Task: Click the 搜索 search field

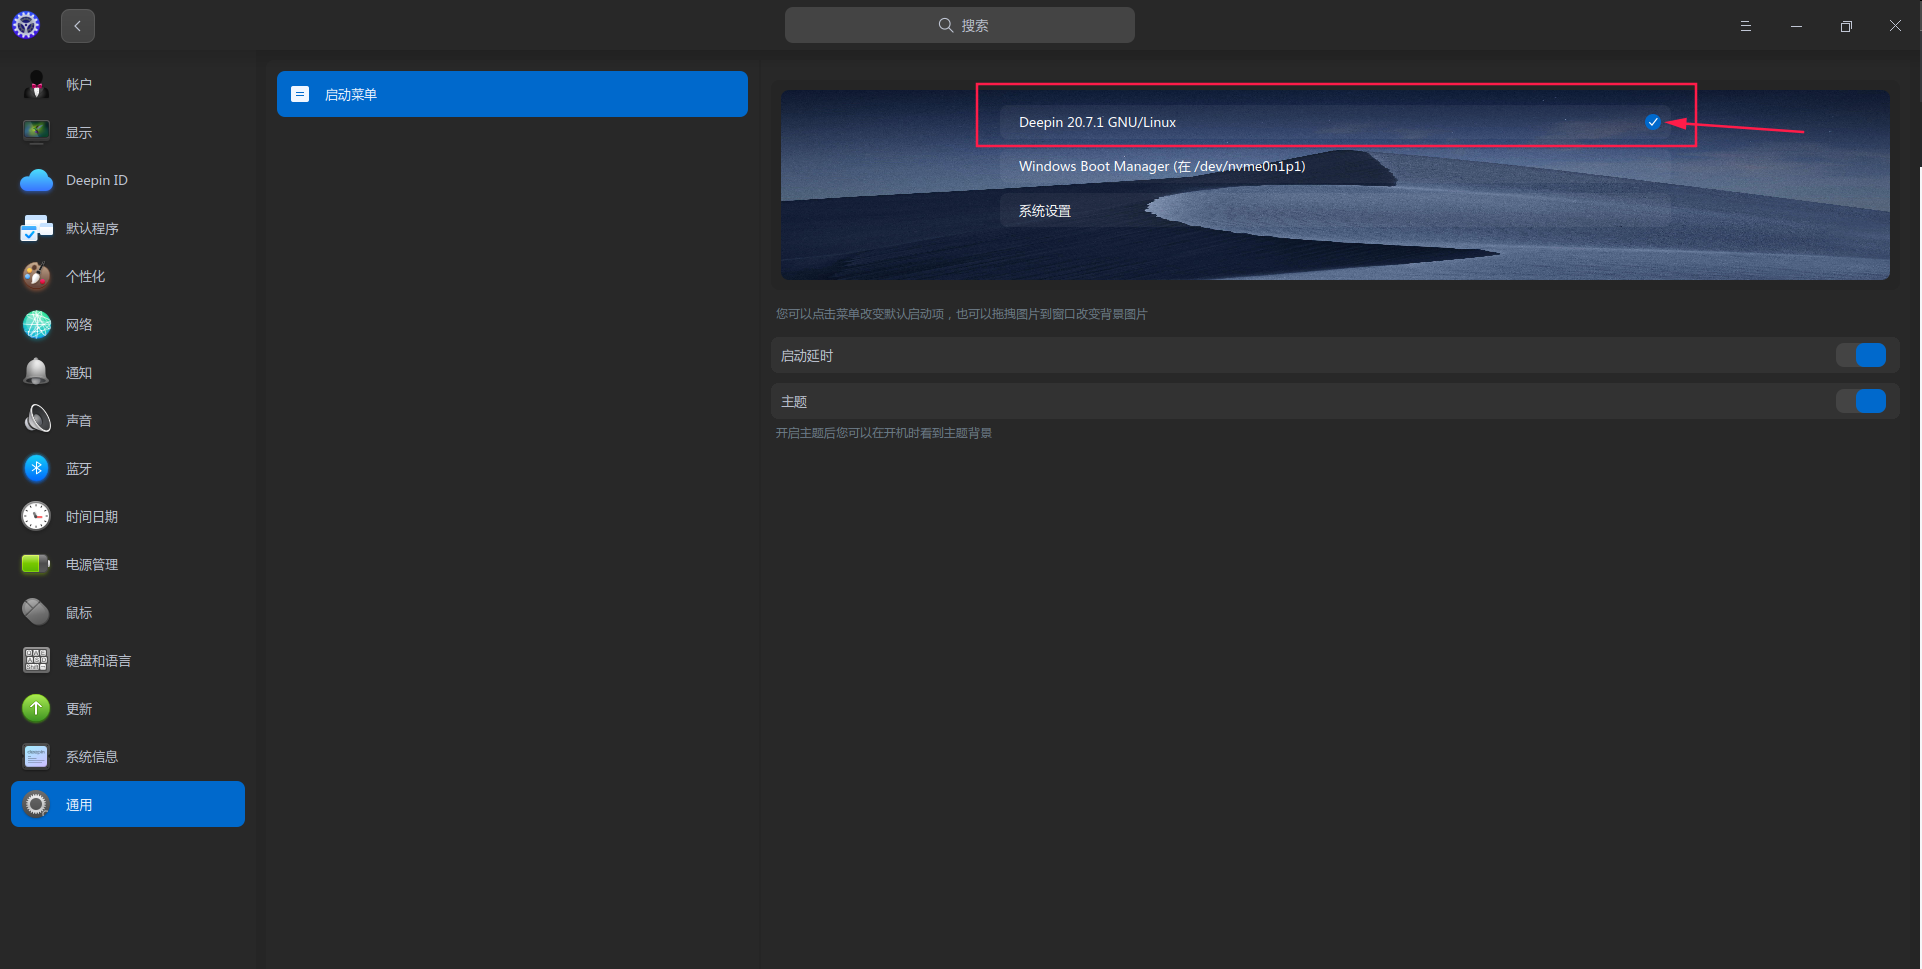Action: (959, 25)
